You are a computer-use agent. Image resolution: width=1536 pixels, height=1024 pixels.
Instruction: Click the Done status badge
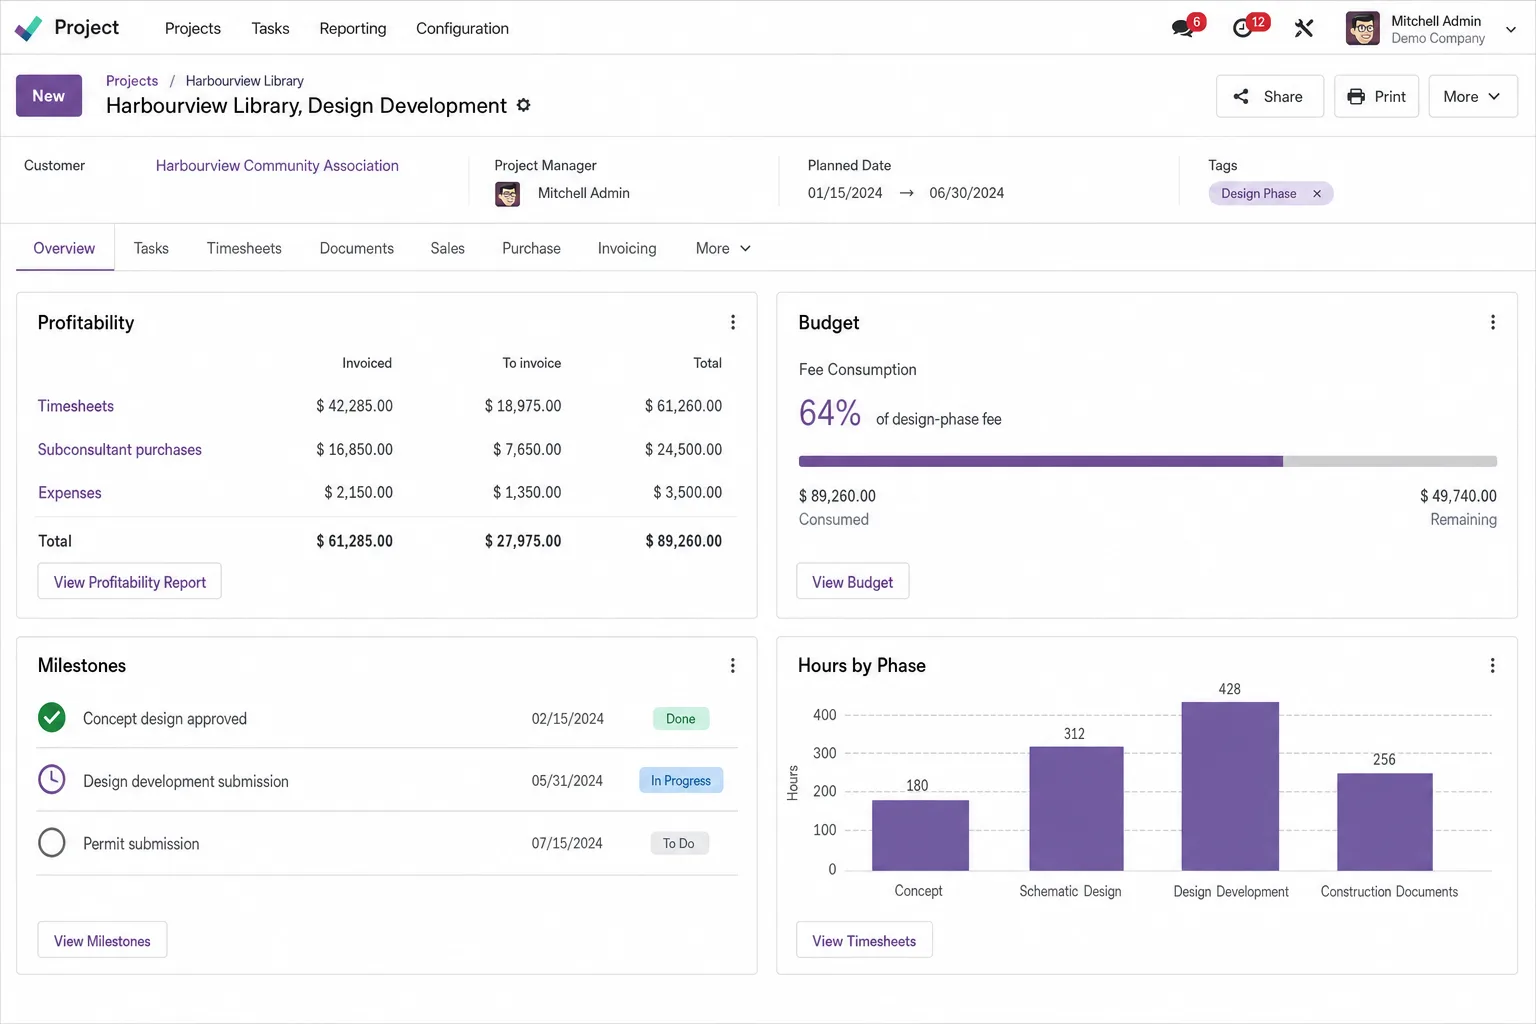(681, 718)
